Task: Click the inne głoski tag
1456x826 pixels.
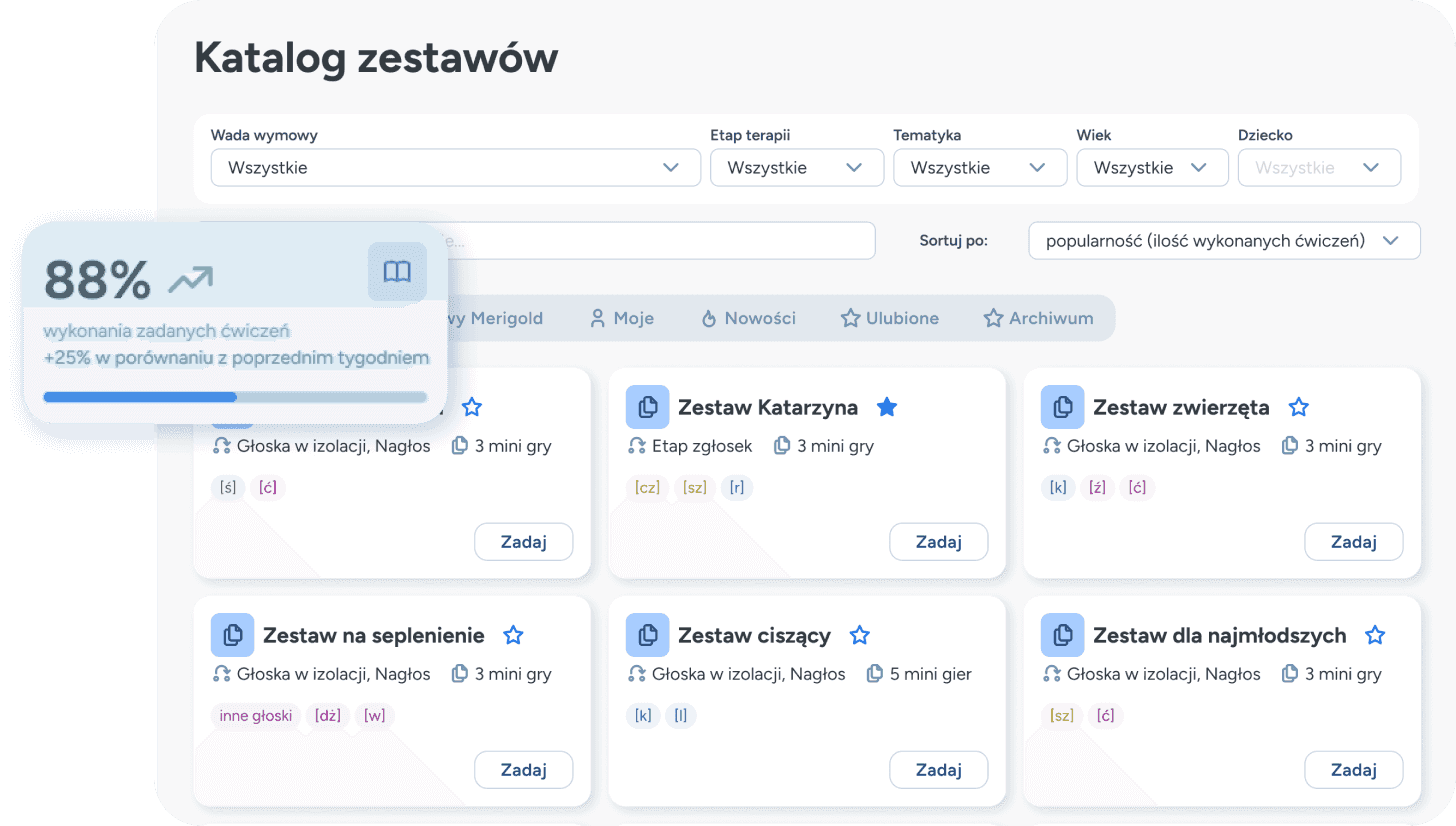Action: (256, 716)
